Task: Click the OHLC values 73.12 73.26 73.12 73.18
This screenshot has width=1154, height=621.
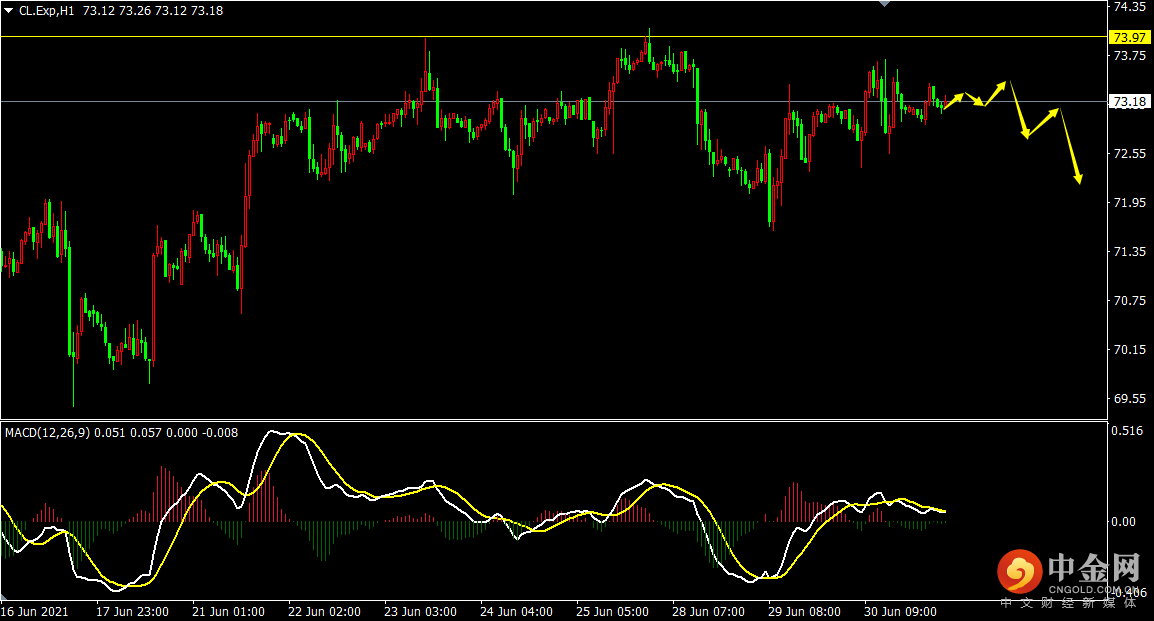Action: click(x=153, y=11)
